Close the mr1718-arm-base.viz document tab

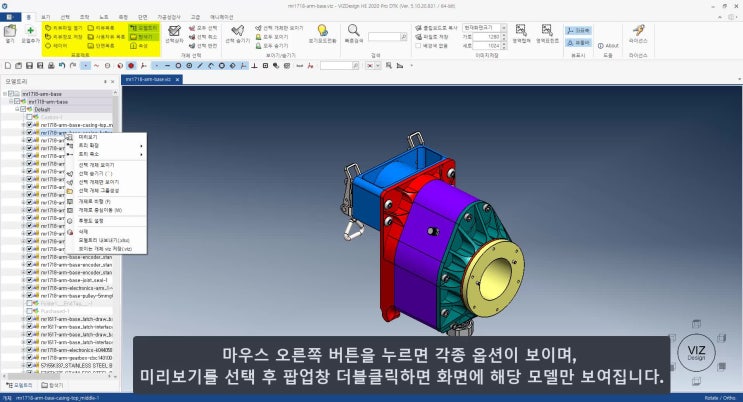pos(178,79)
